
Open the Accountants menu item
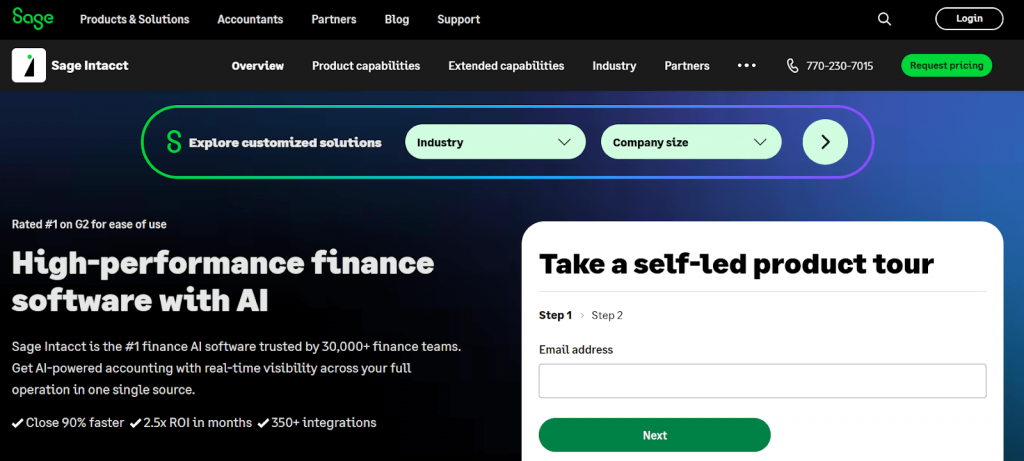(x=250, y=19)
